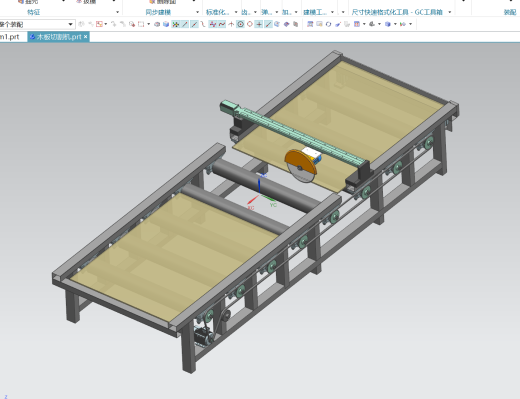Viewport: 520px width, 399px height.
Task: Click the plus-with-arrow snap icon before Arc Center
Action: (x=231, y=24)
